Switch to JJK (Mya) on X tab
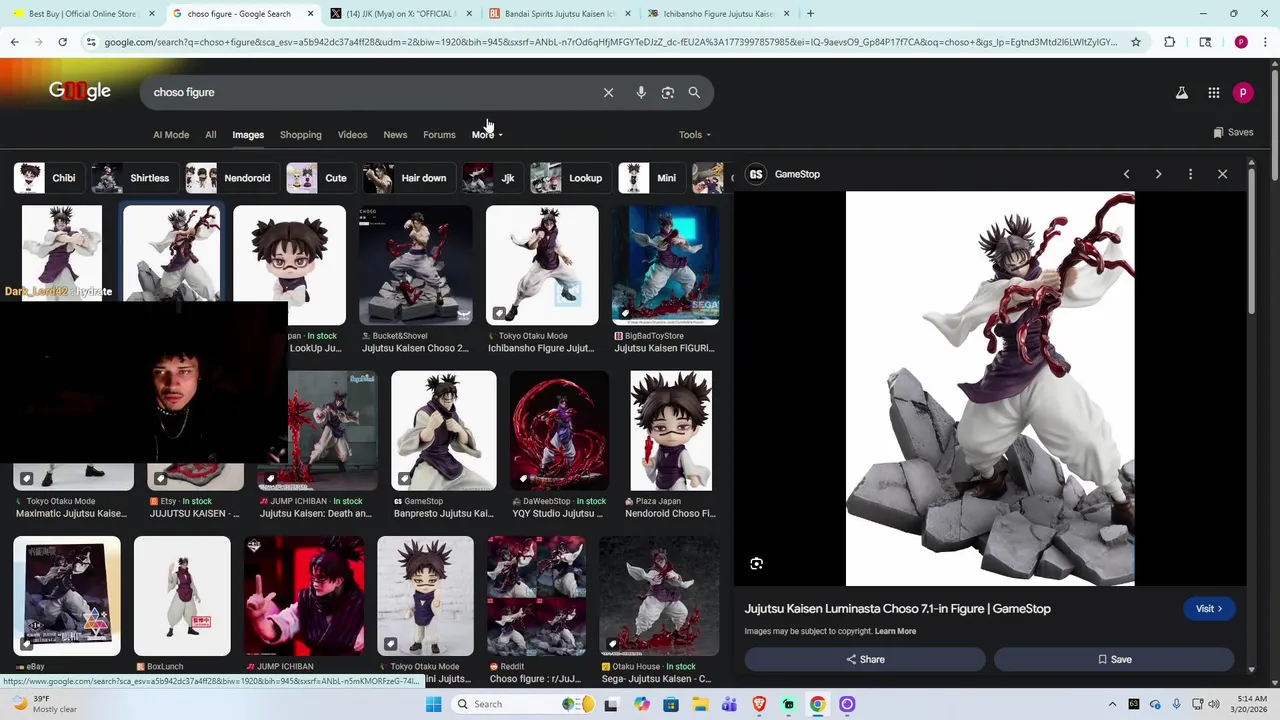This screenshot has height=720, width=1280. 400,14
